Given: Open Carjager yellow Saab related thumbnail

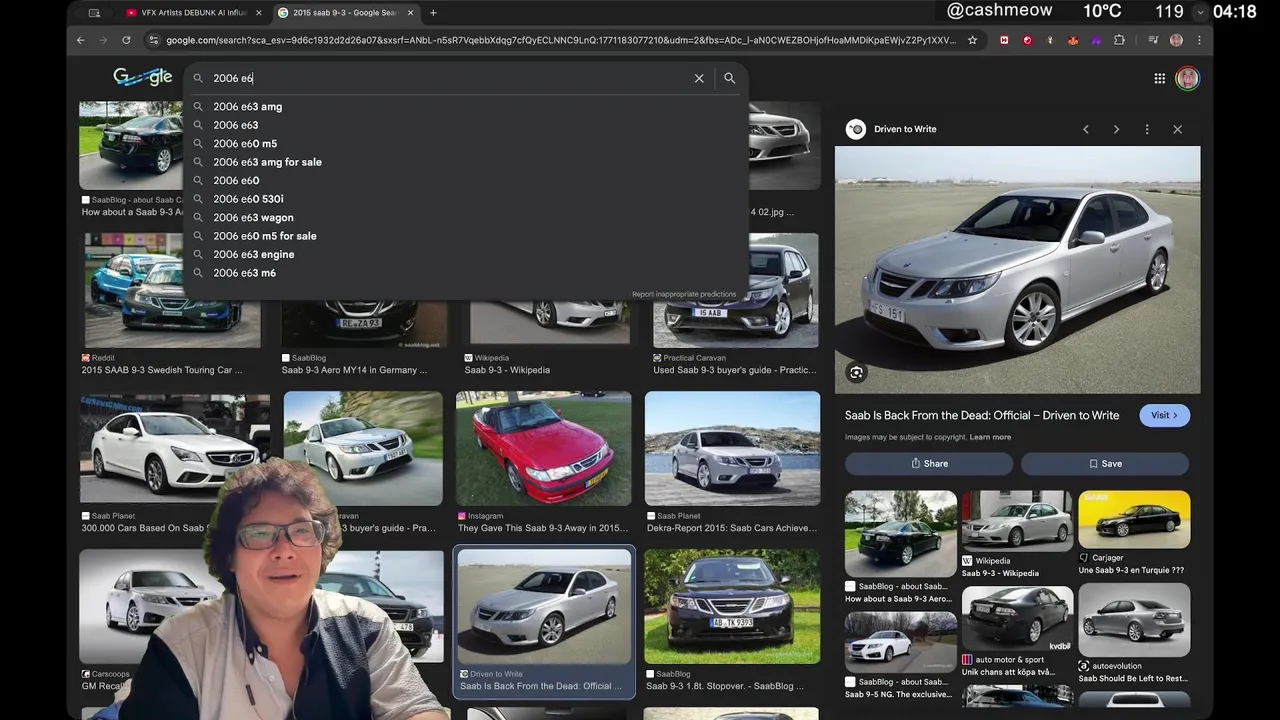Looking at the screenshot, I should 1134,519.
